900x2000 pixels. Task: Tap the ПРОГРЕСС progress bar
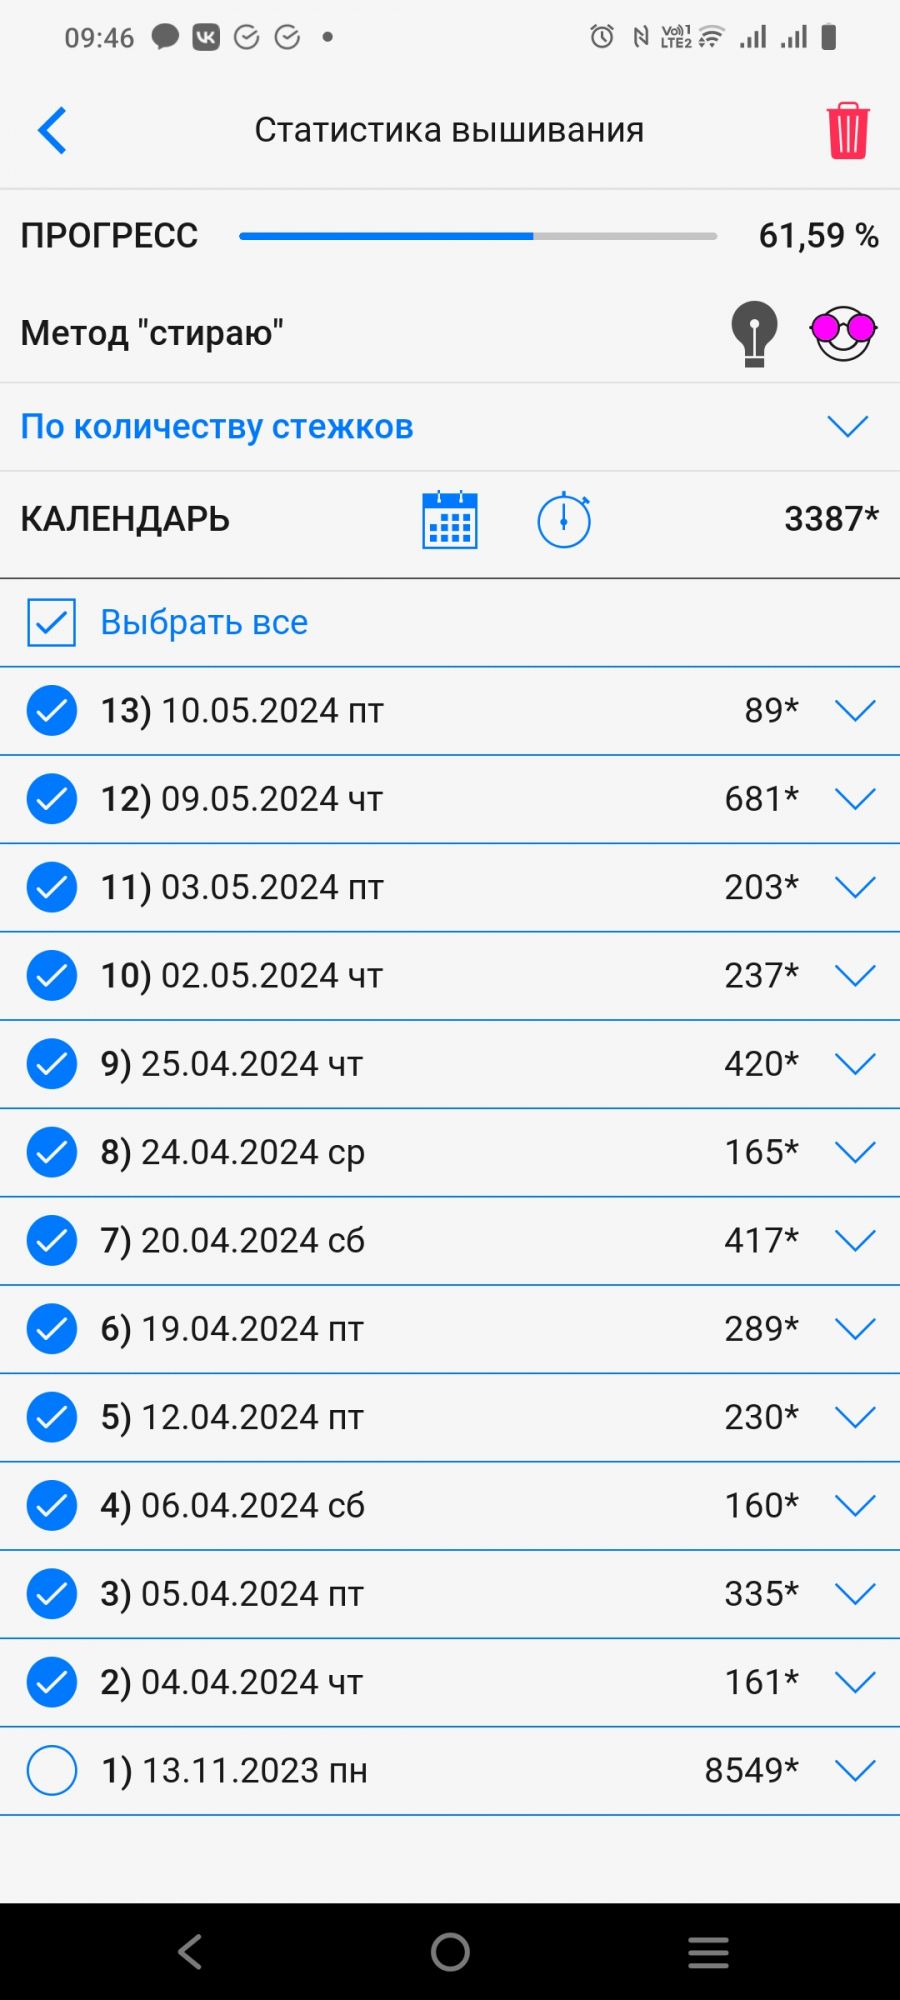[478, 236]
